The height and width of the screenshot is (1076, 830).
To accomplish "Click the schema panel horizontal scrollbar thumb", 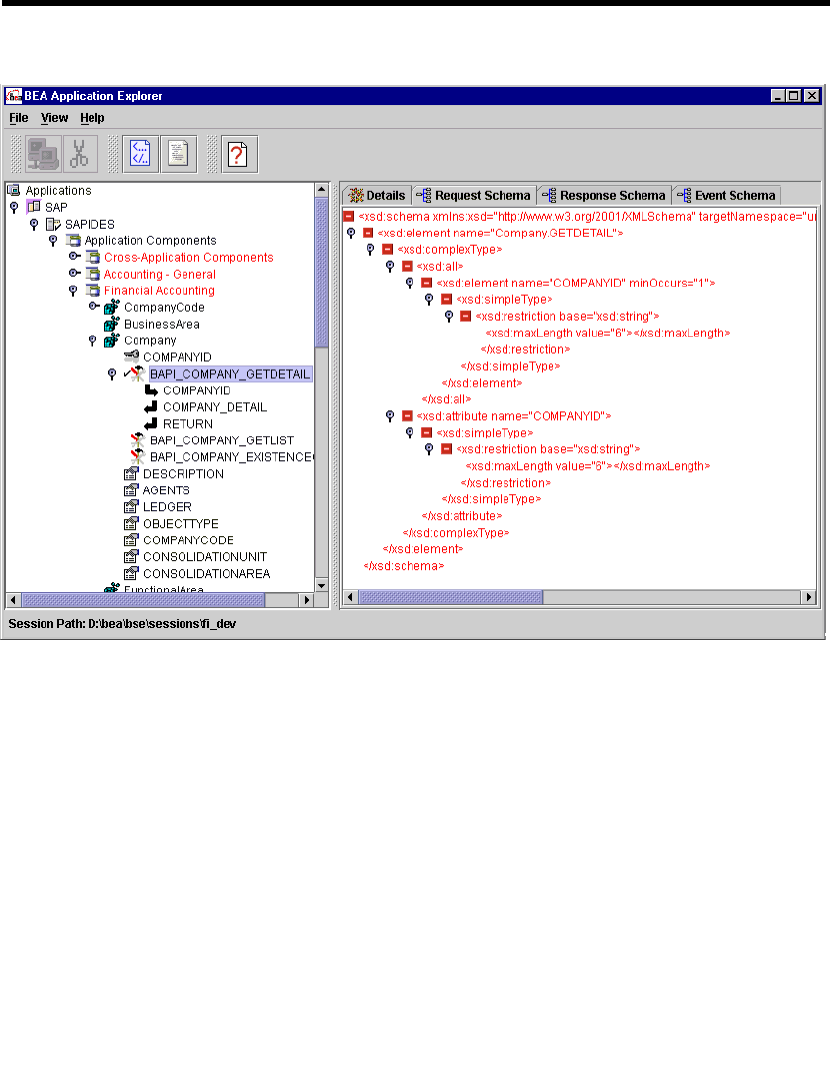I will (x=451, y=597).
